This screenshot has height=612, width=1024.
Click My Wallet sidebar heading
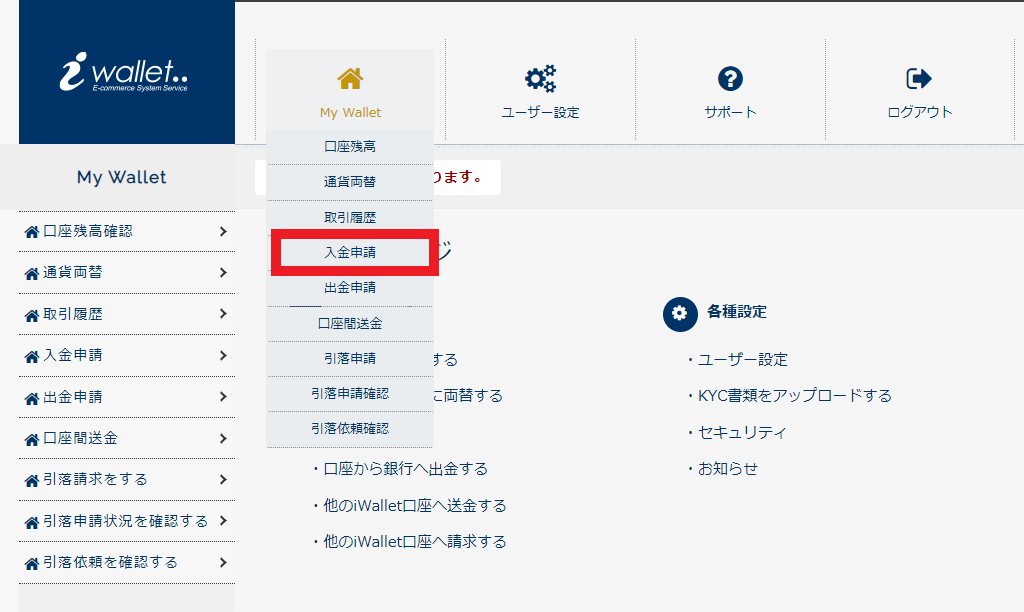point(121,177)
